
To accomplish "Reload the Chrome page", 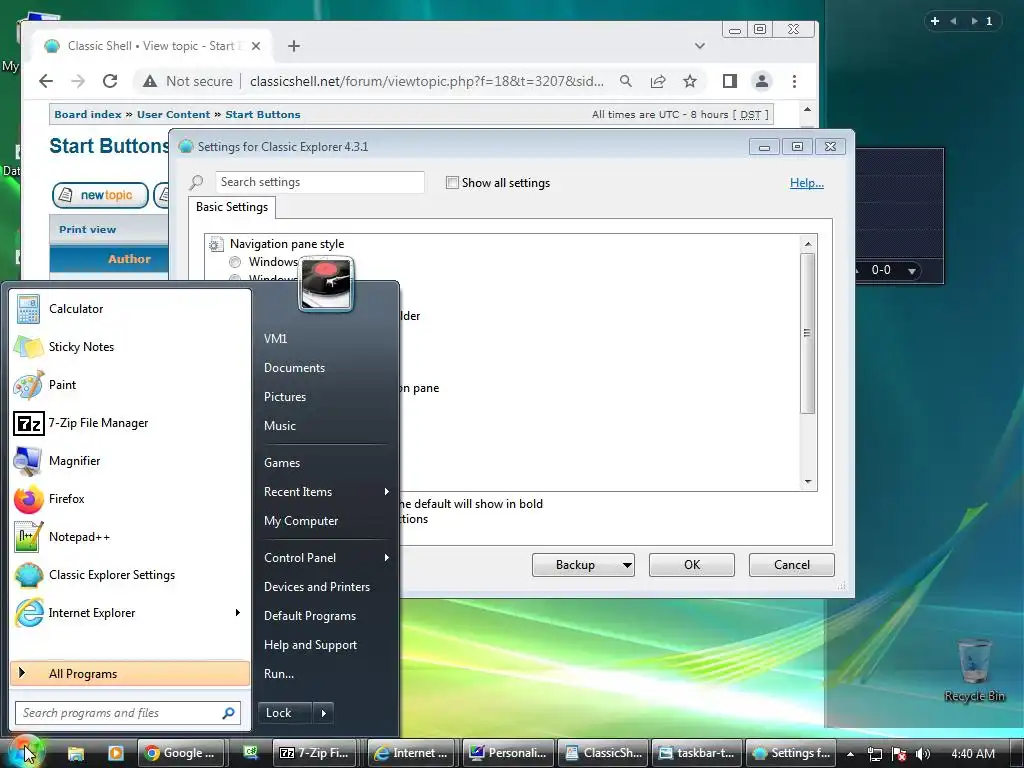I will click(110, 81).
